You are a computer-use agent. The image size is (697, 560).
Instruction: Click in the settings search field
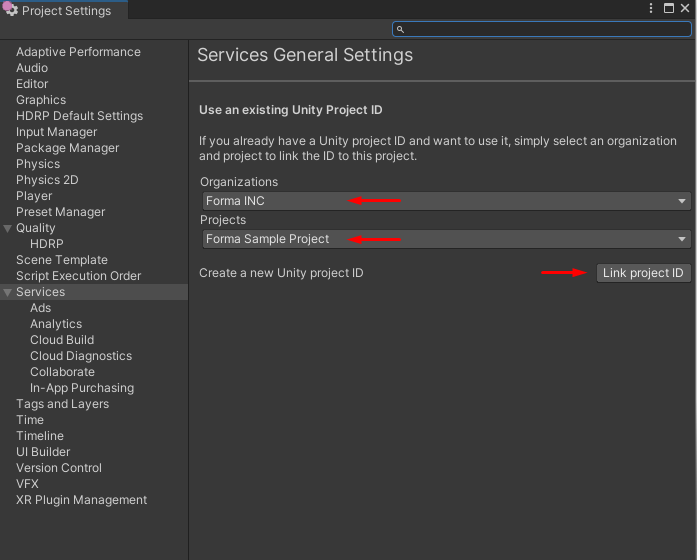[545, 30]
